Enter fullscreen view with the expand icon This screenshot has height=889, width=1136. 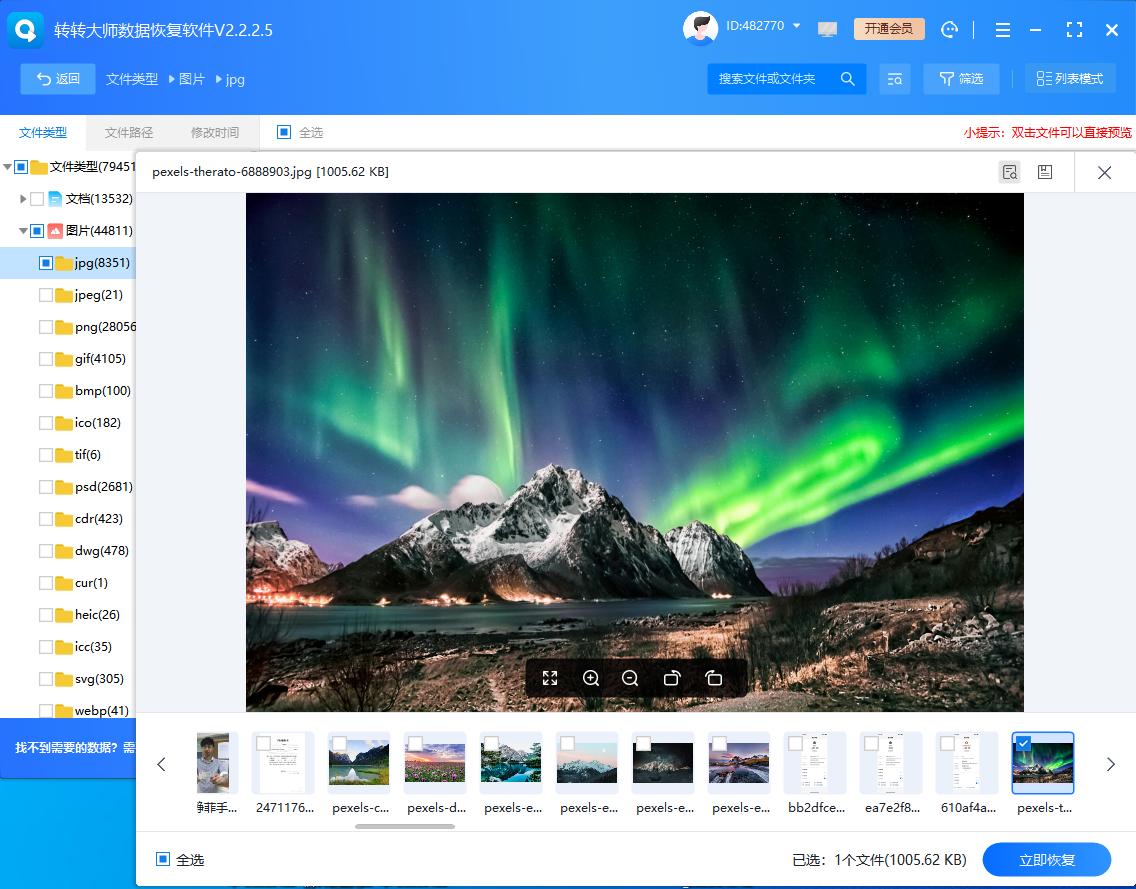(550, 678)
